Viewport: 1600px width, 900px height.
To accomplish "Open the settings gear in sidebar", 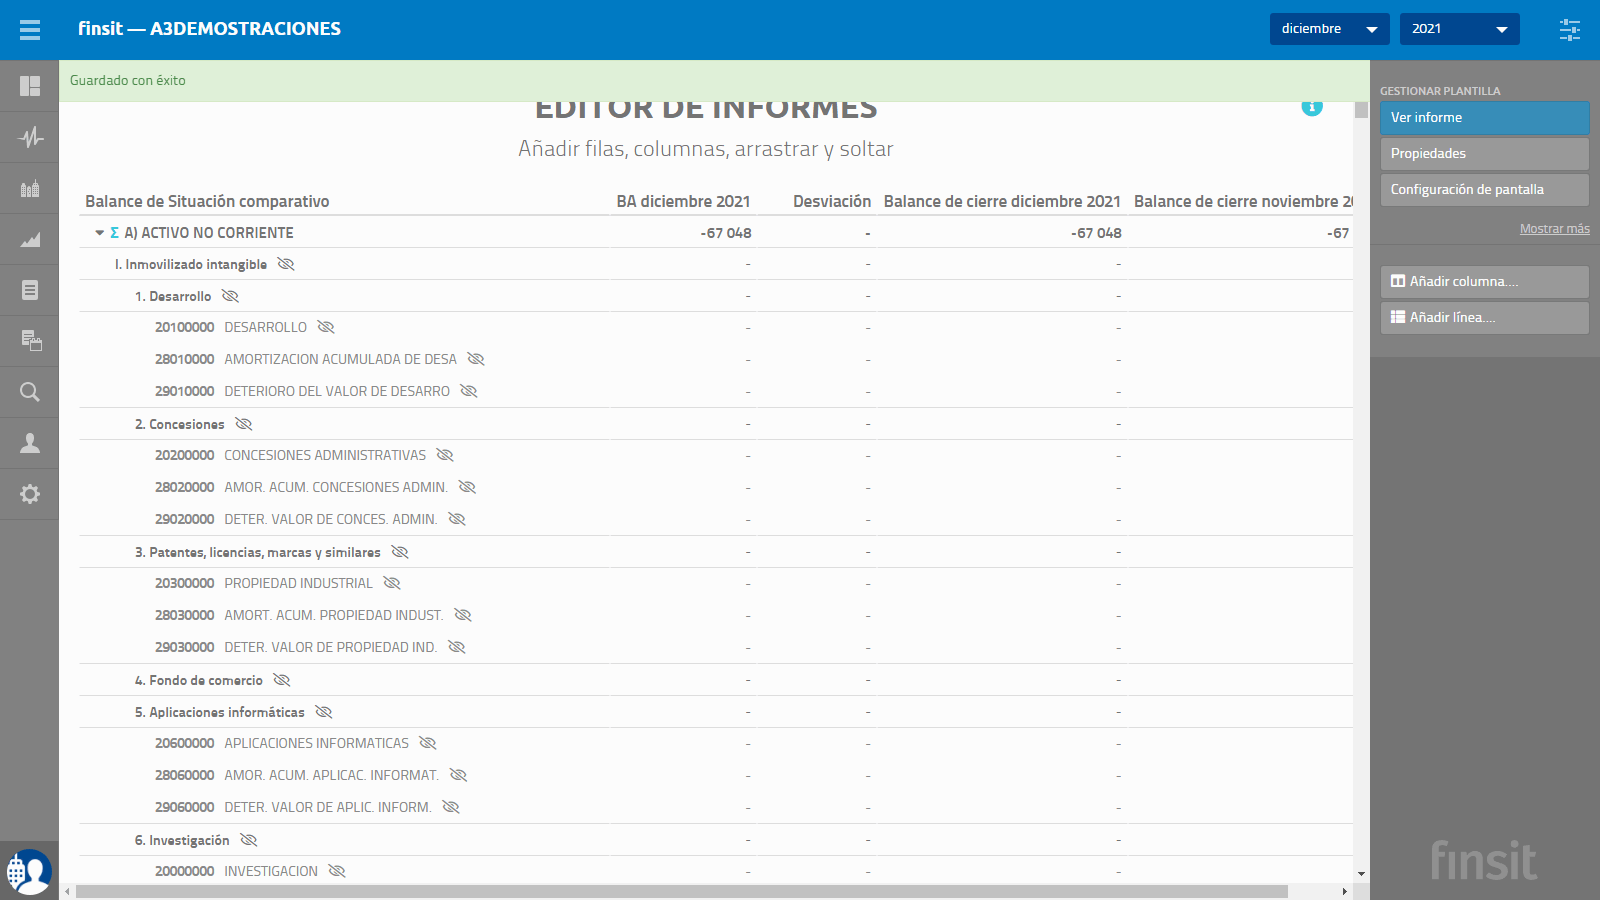I will click(30, 494).
